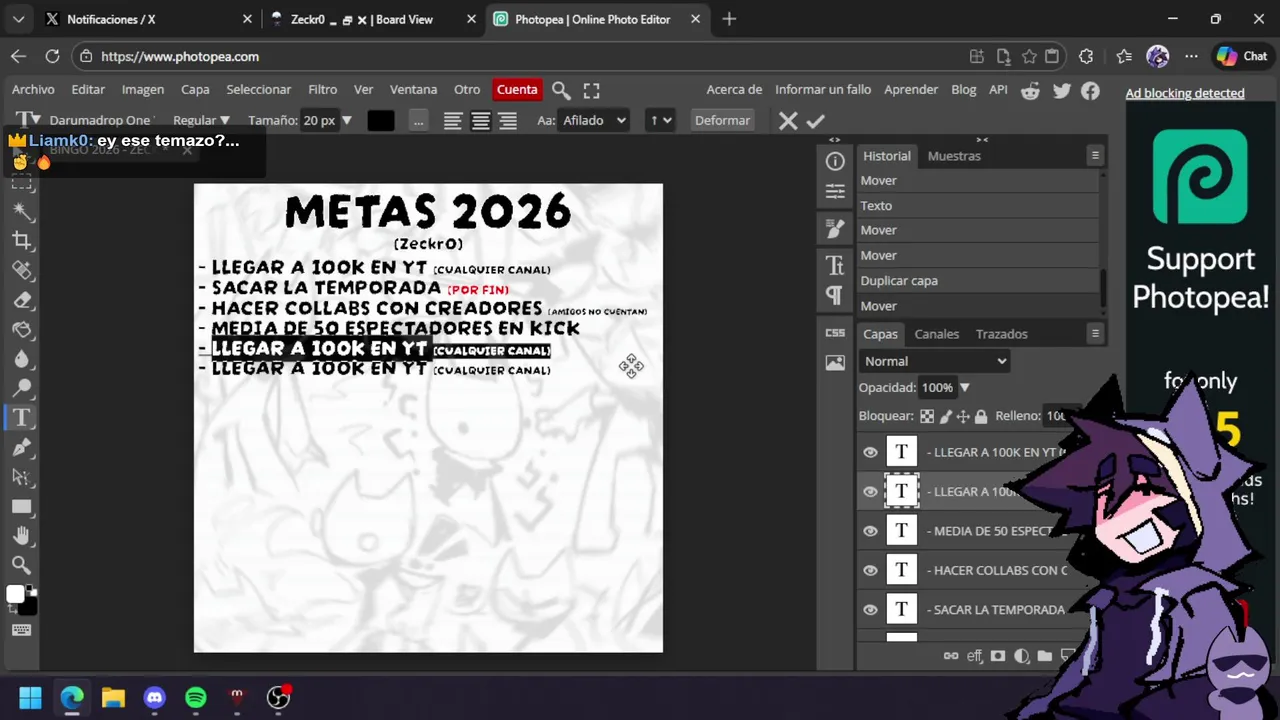The image size is (1280, 720).
Task: Open the Historial panel menu icon
Action: 1095,156
